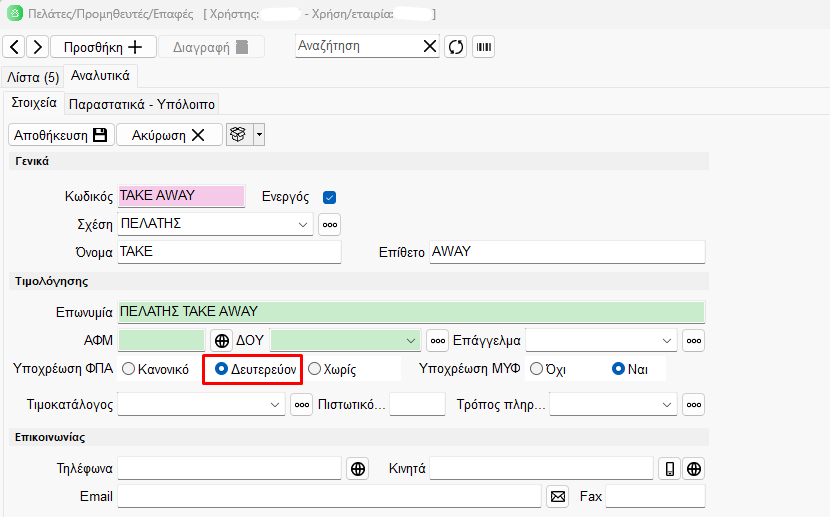Select the Κανονικό radio for Υποχρέωση ΦΠΑ
This screenshot has width=830, height=517.
pyautogui.click(x=129, y=369)
